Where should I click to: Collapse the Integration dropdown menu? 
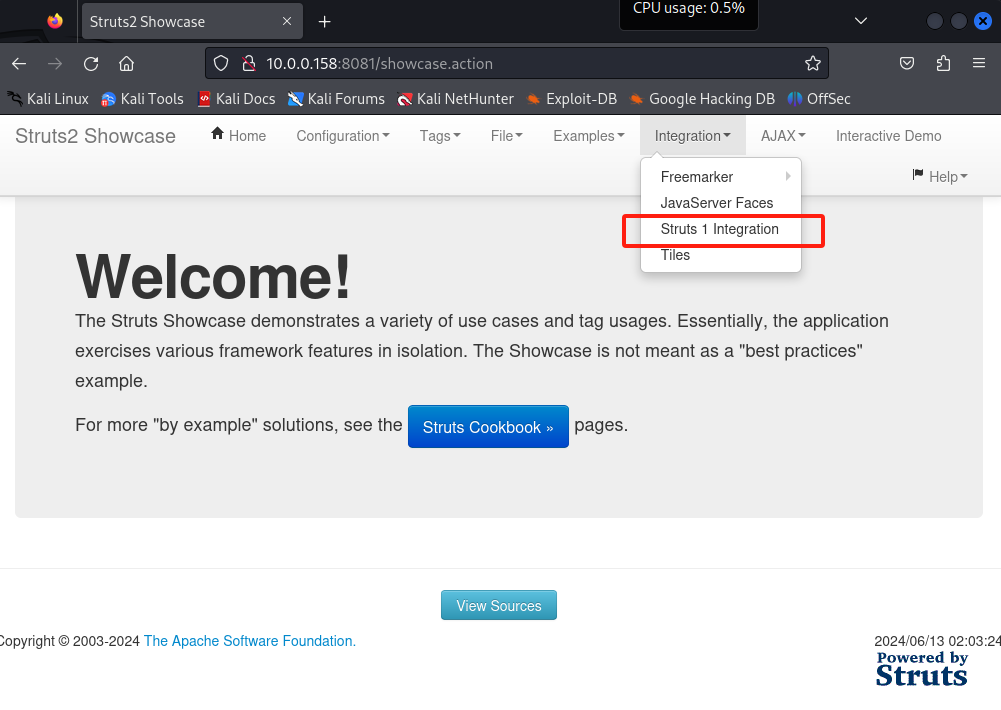coord(693,136)
